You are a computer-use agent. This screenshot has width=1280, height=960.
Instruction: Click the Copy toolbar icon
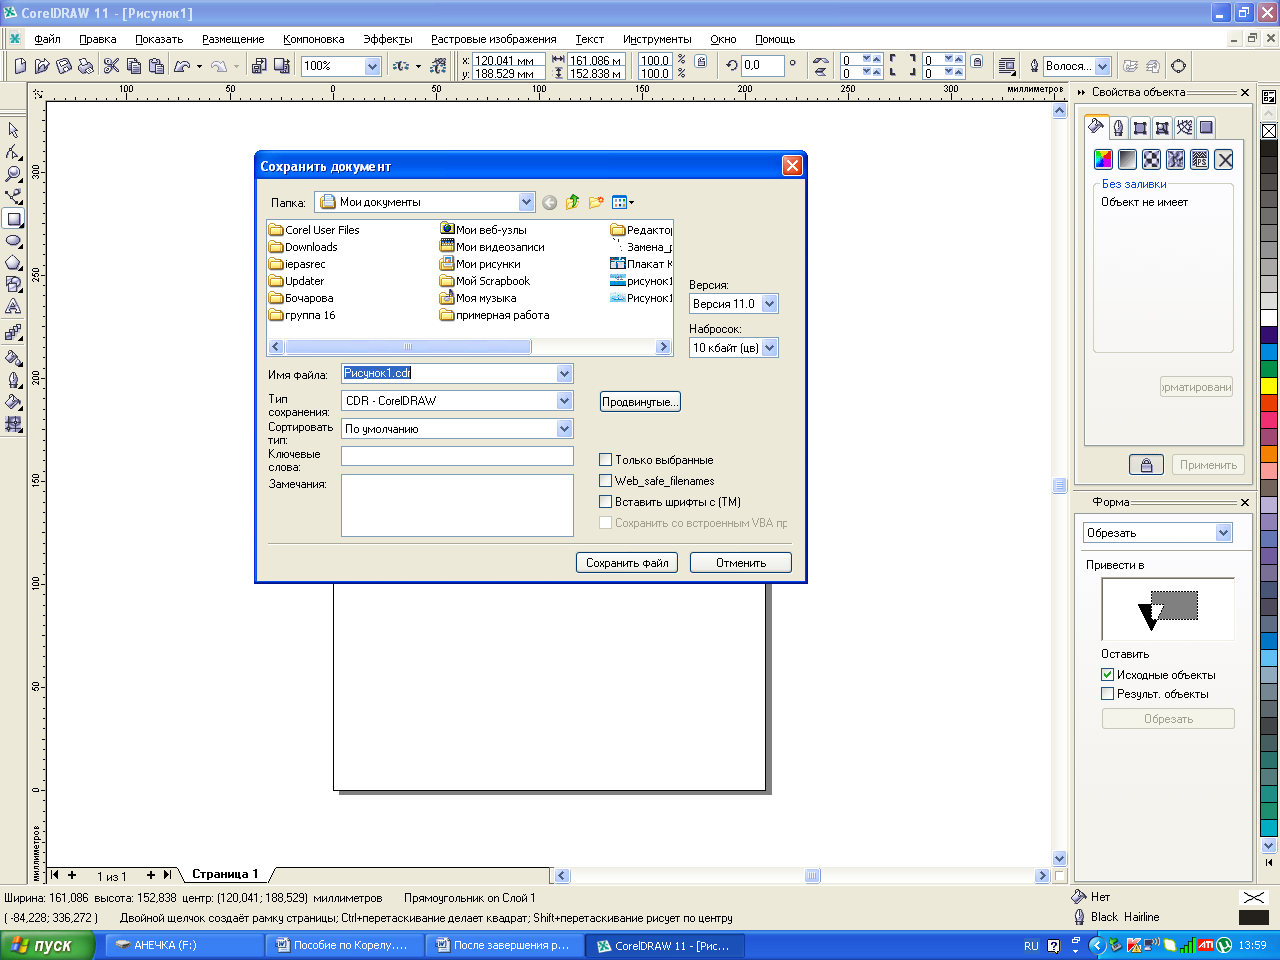click(x=134, y=66)
